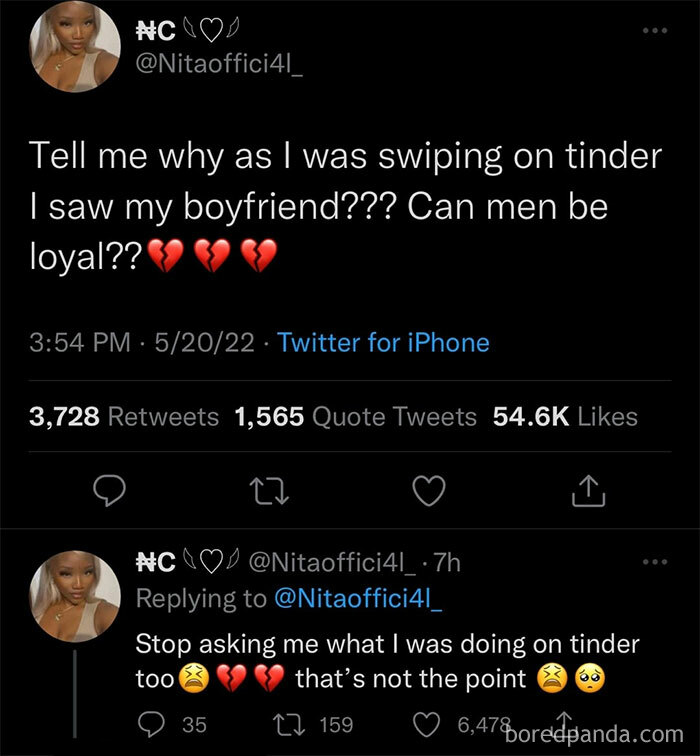The image size is (700, 756).
Task: Click the 7h timestamp on the reply
Action: click(446, 563)
